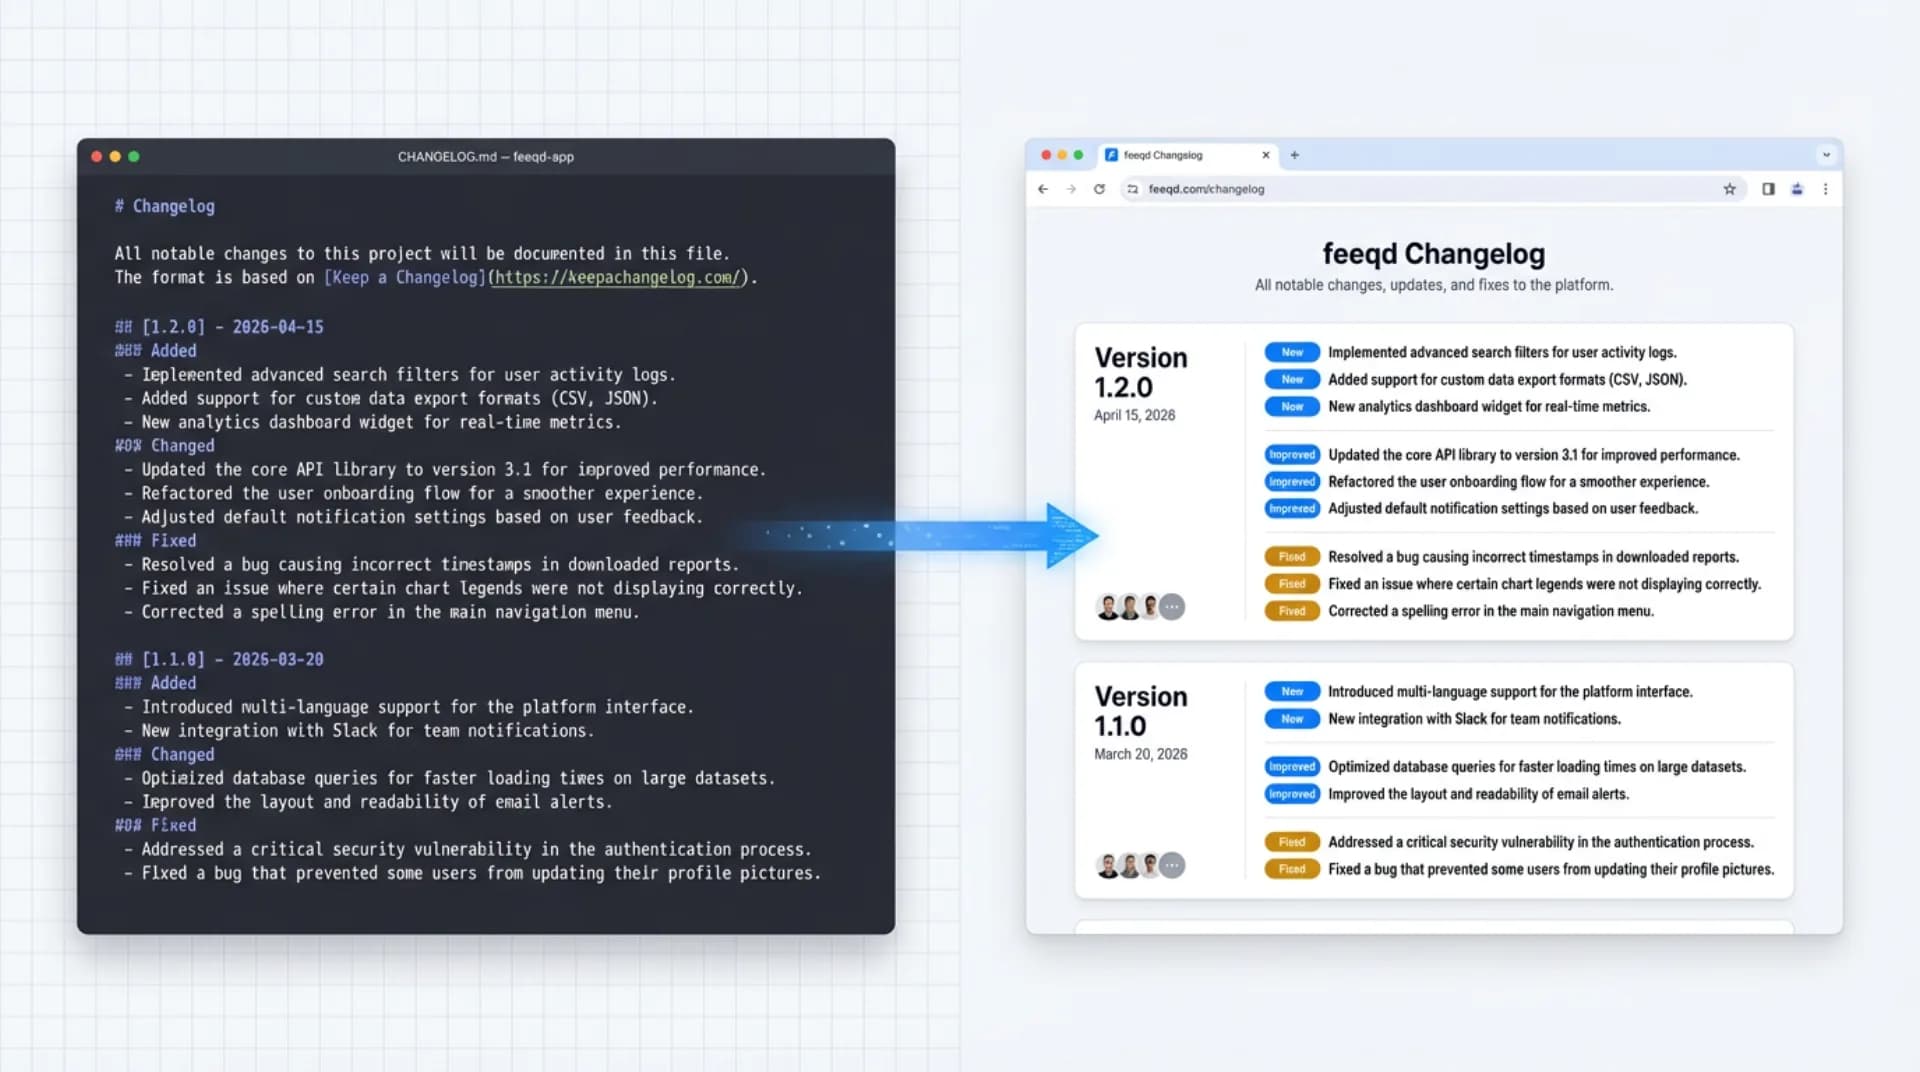The height and width of the screenshot is (1072, 1920).
Task: Click the Improved badge beside core API entry
Action: pos(1292,454)
